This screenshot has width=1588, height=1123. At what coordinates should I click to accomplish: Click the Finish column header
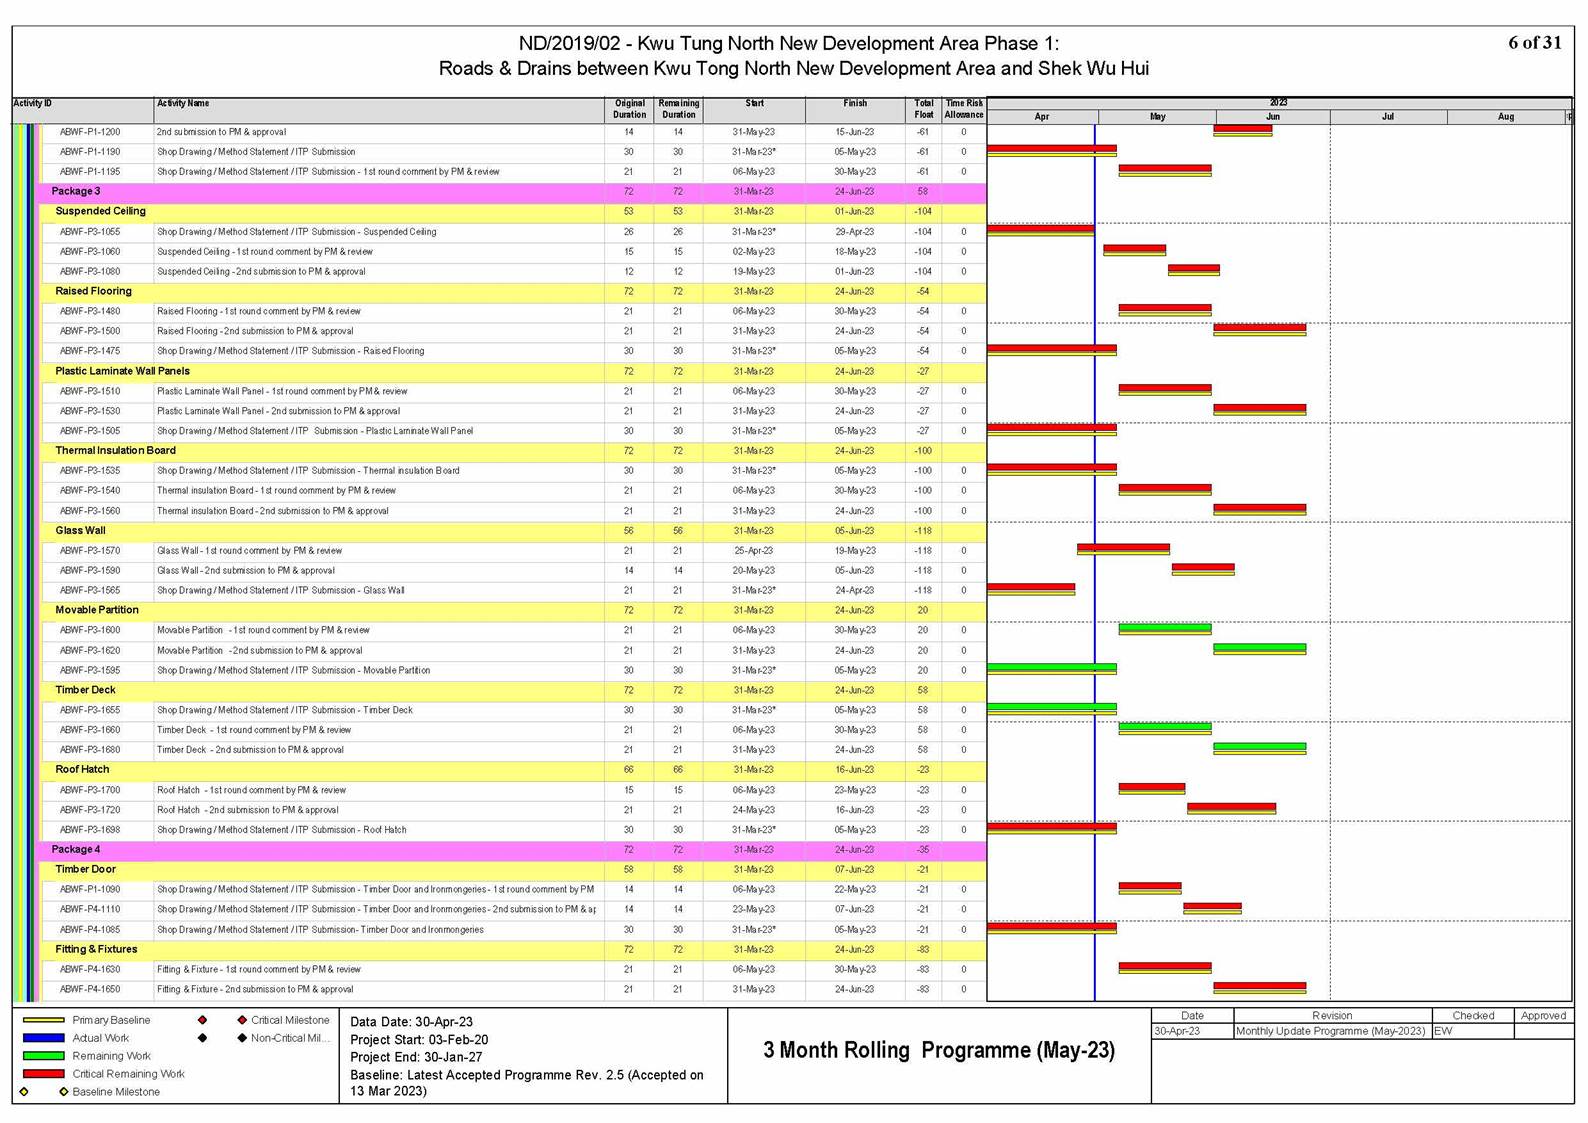[x=855, y=110]
